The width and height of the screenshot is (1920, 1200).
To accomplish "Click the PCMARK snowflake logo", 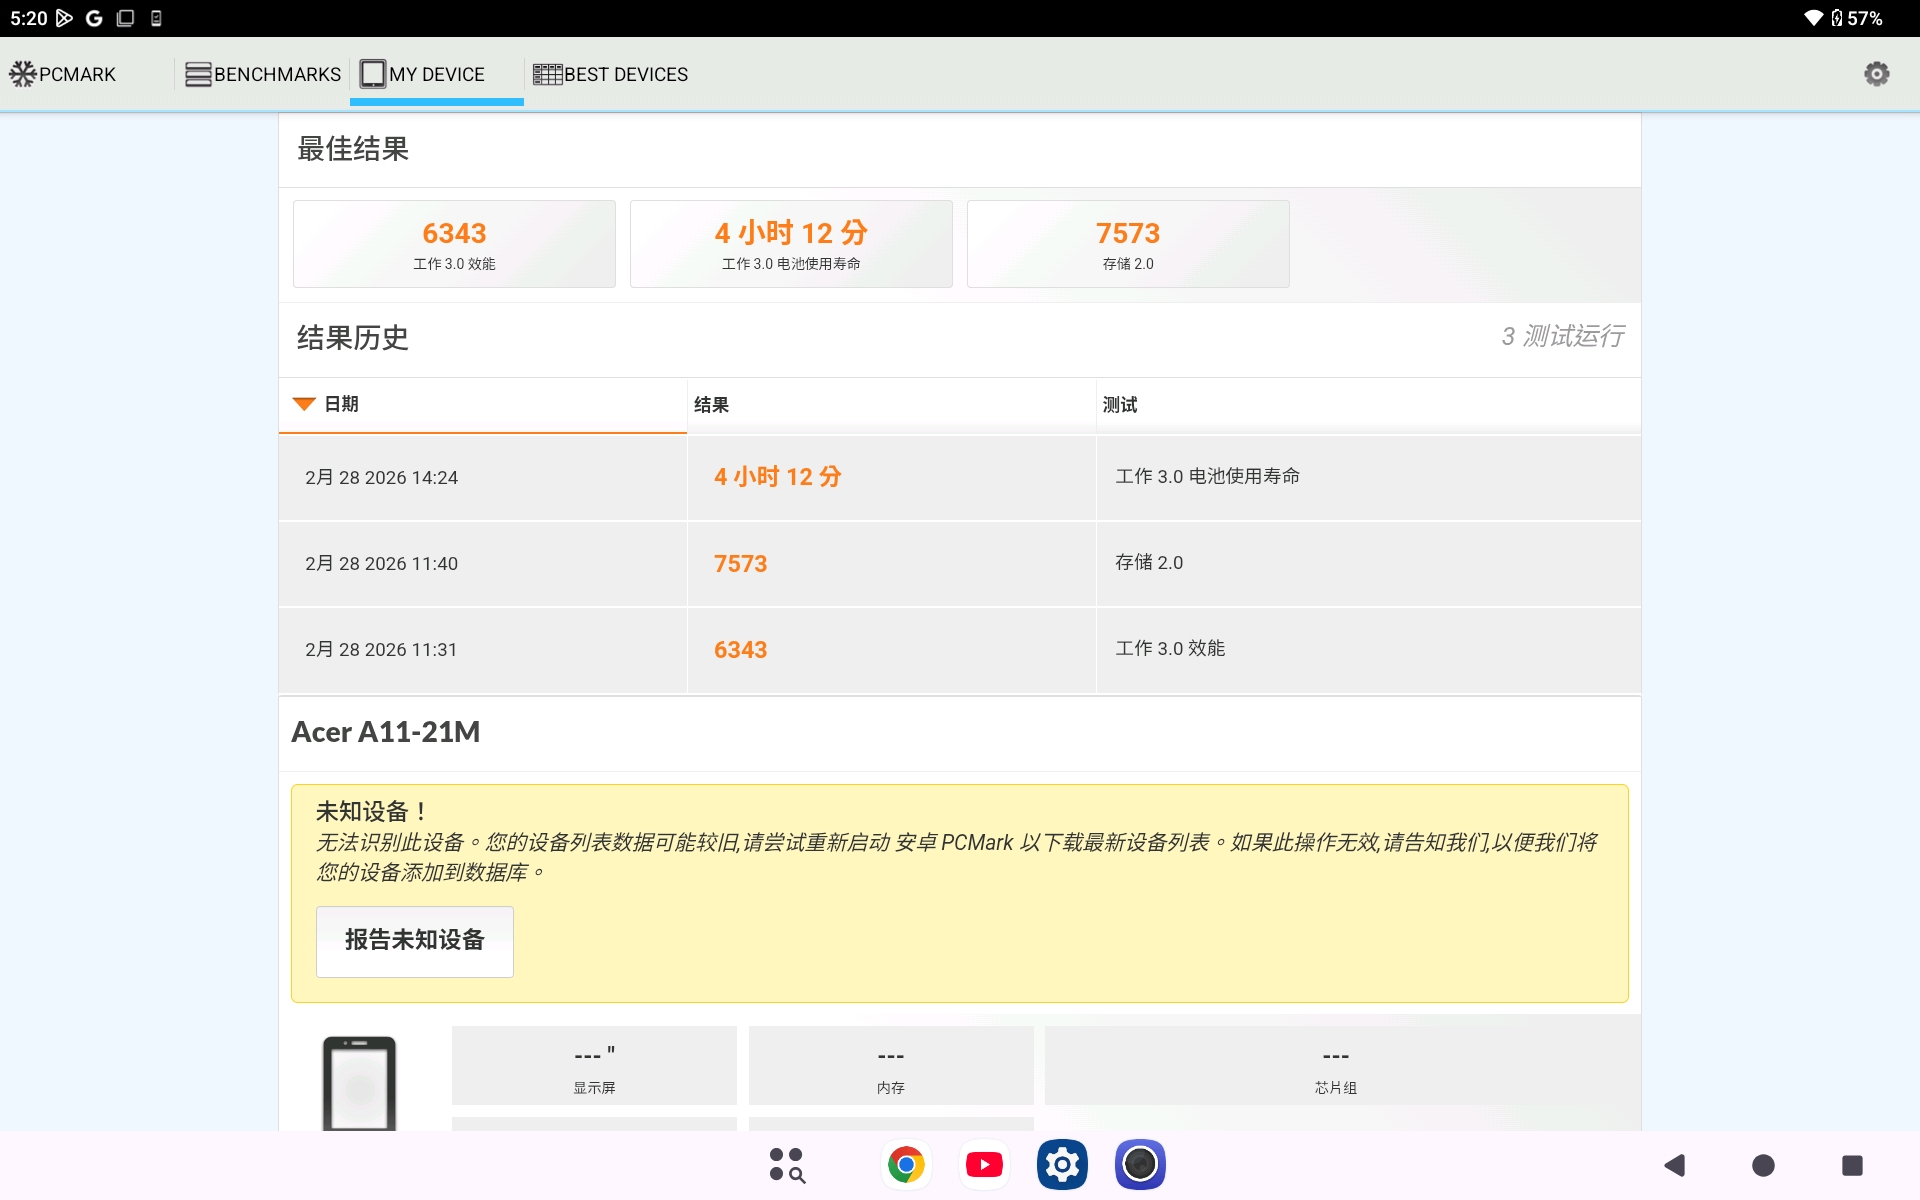I will (x=23, y=74).
